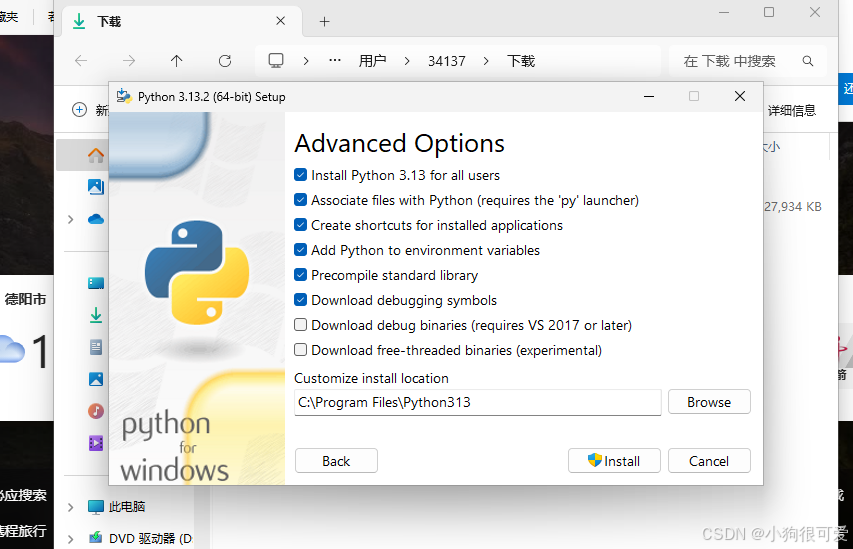
Task: Open OneDrive cloud in Explorer sidebar
Action: coord(96,219)
